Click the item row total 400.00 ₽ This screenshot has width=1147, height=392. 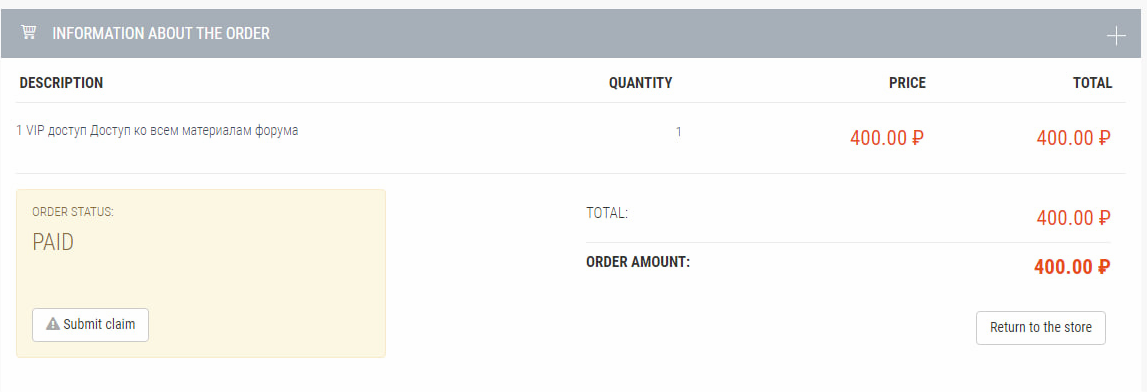pos(1074,137)
